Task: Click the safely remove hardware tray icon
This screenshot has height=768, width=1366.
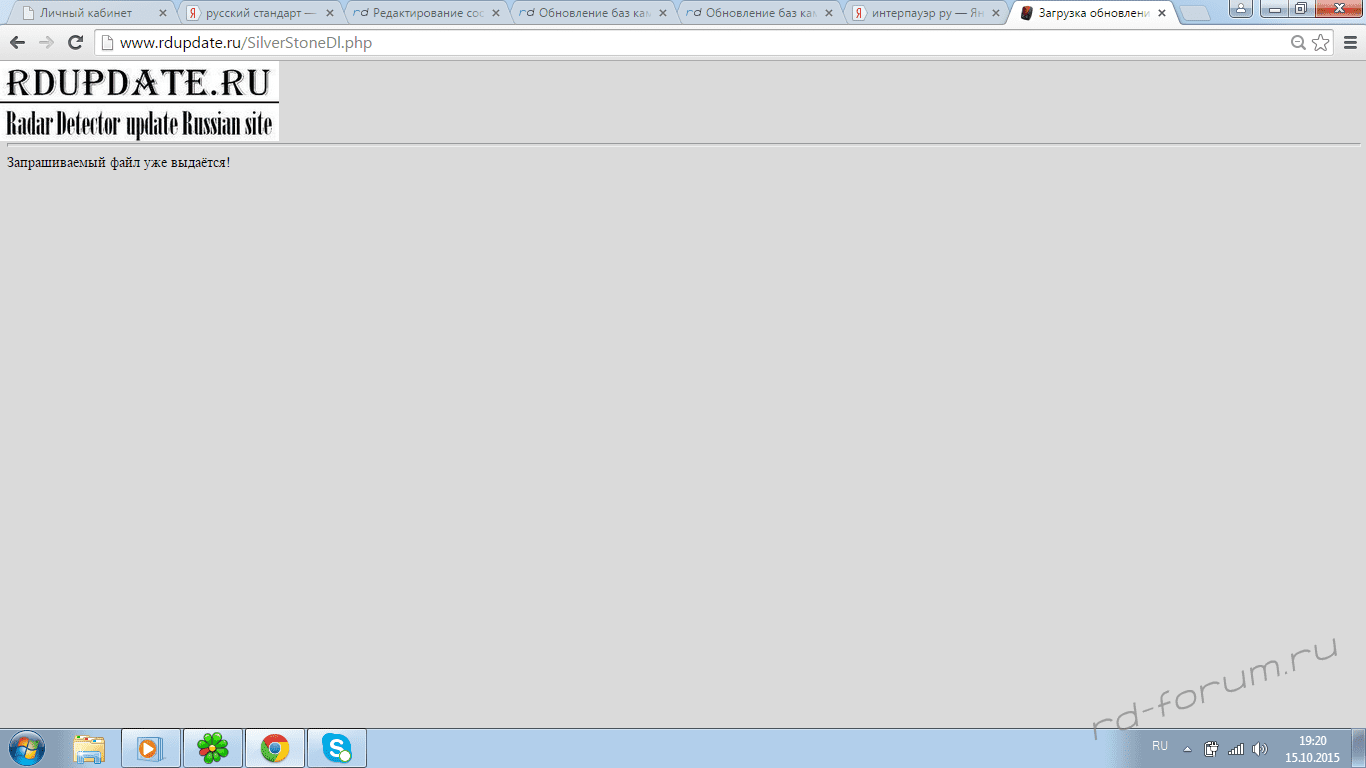Action: (1211, 749)
